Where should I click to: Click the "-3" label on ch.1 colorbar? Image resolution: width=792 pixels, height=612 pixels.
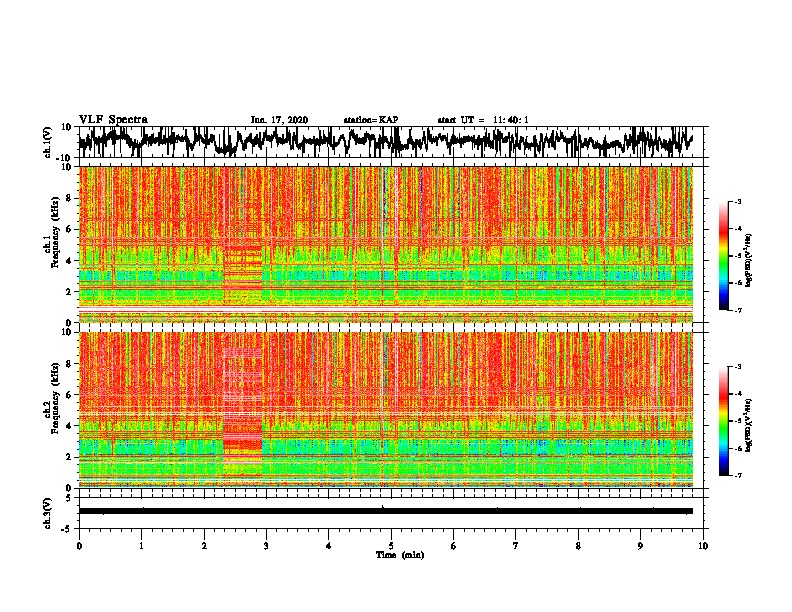pyautogui.click(x=737, y=201)
